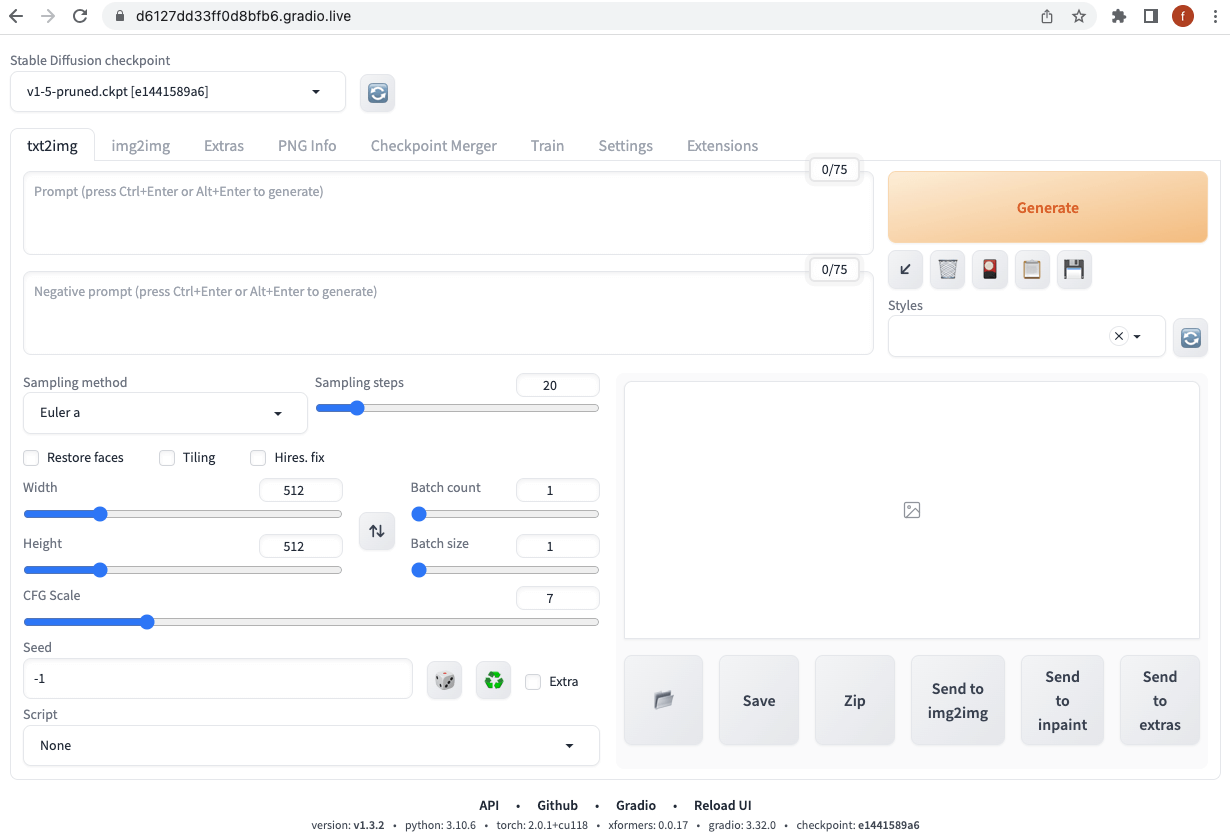Viewport: 1230px width, 832px height.
Task: Switch to the img2img tab
Action: coord(140,146)
